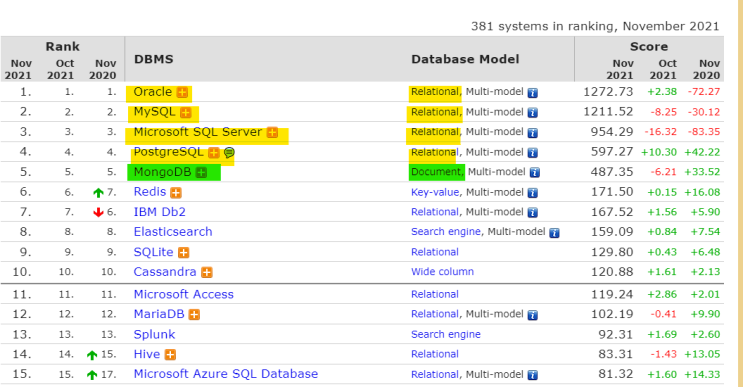Open the info icon in Oracle's database model cell
Viewport: 743px width, 387px height.
click(x=533, y=93)
